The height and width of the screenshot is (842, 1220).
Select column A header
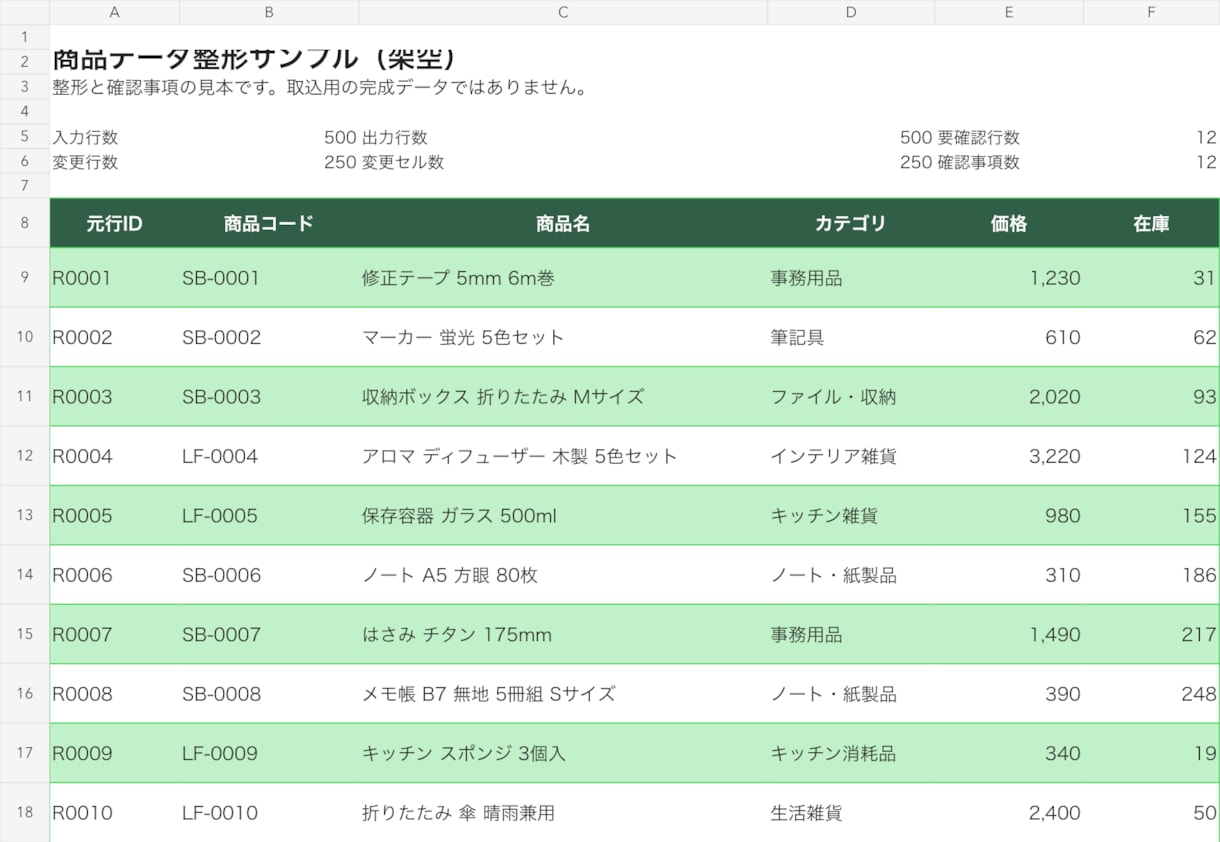click(114, 12)
